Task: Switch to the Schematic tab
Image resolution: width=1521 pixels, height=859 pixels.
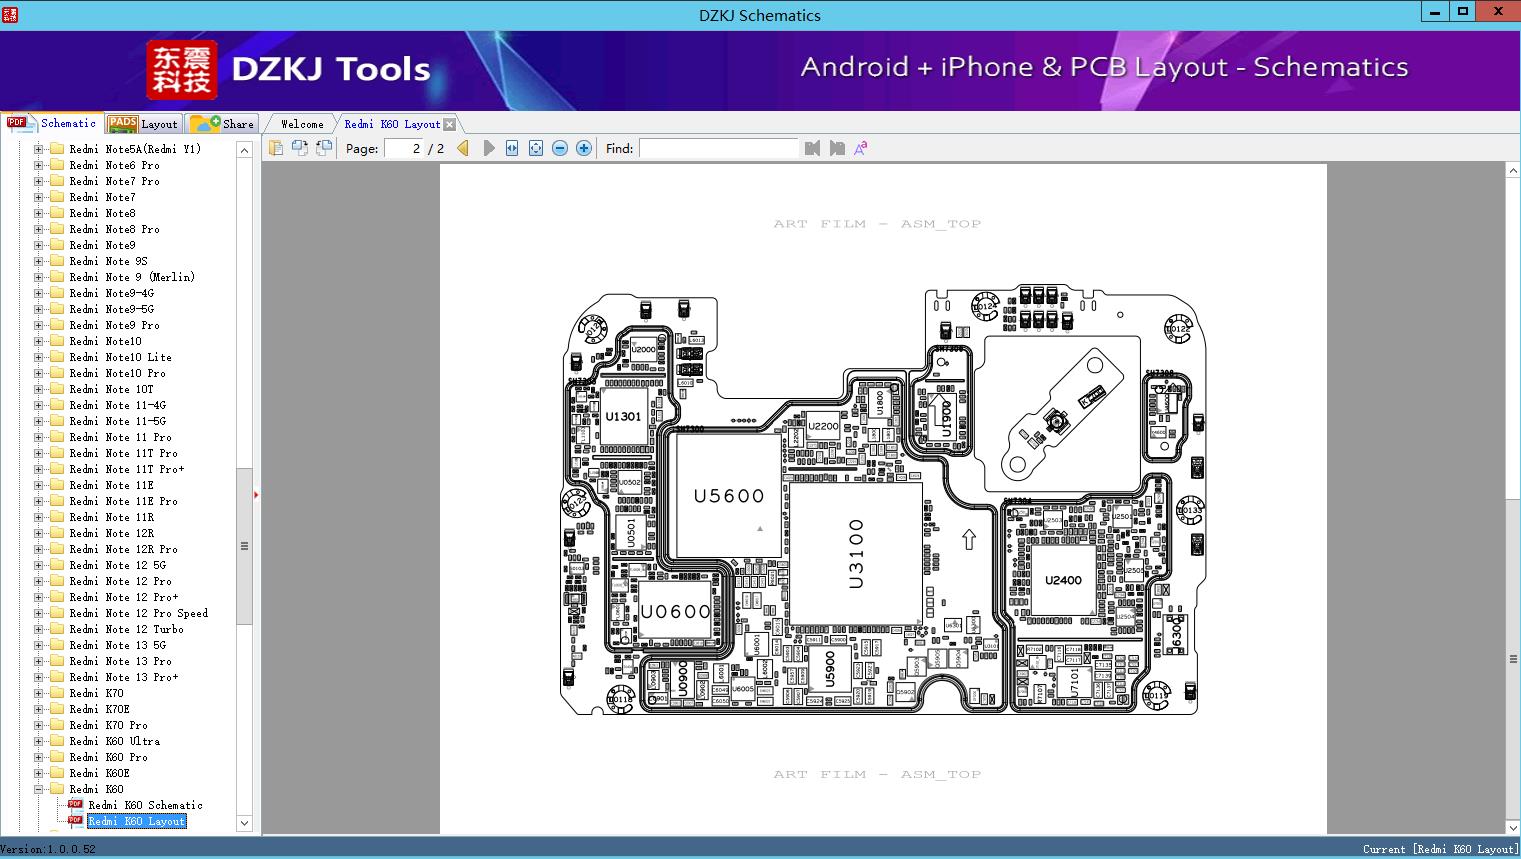Action: (52, 123)
